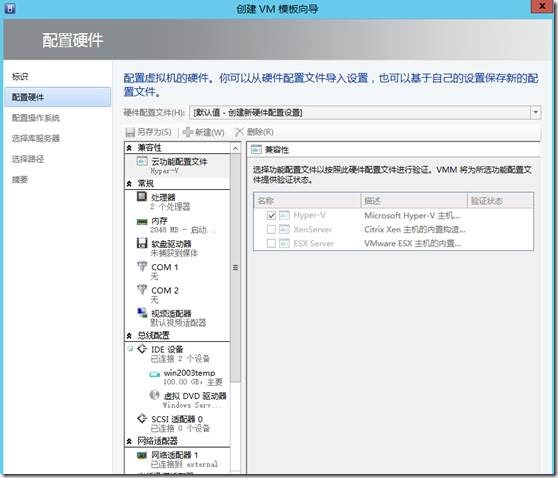
Task: Click the IDE devices icon
Action: [142, 349]
